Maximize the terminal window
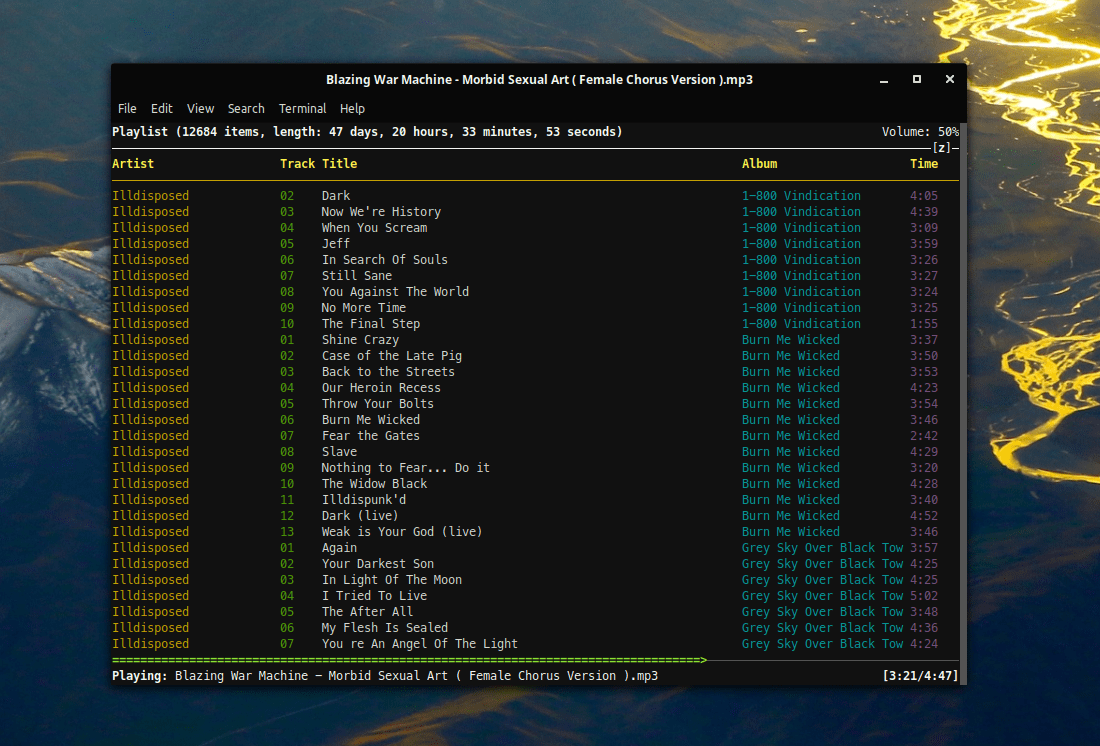 pyautogui.click(x=916, y=79)
